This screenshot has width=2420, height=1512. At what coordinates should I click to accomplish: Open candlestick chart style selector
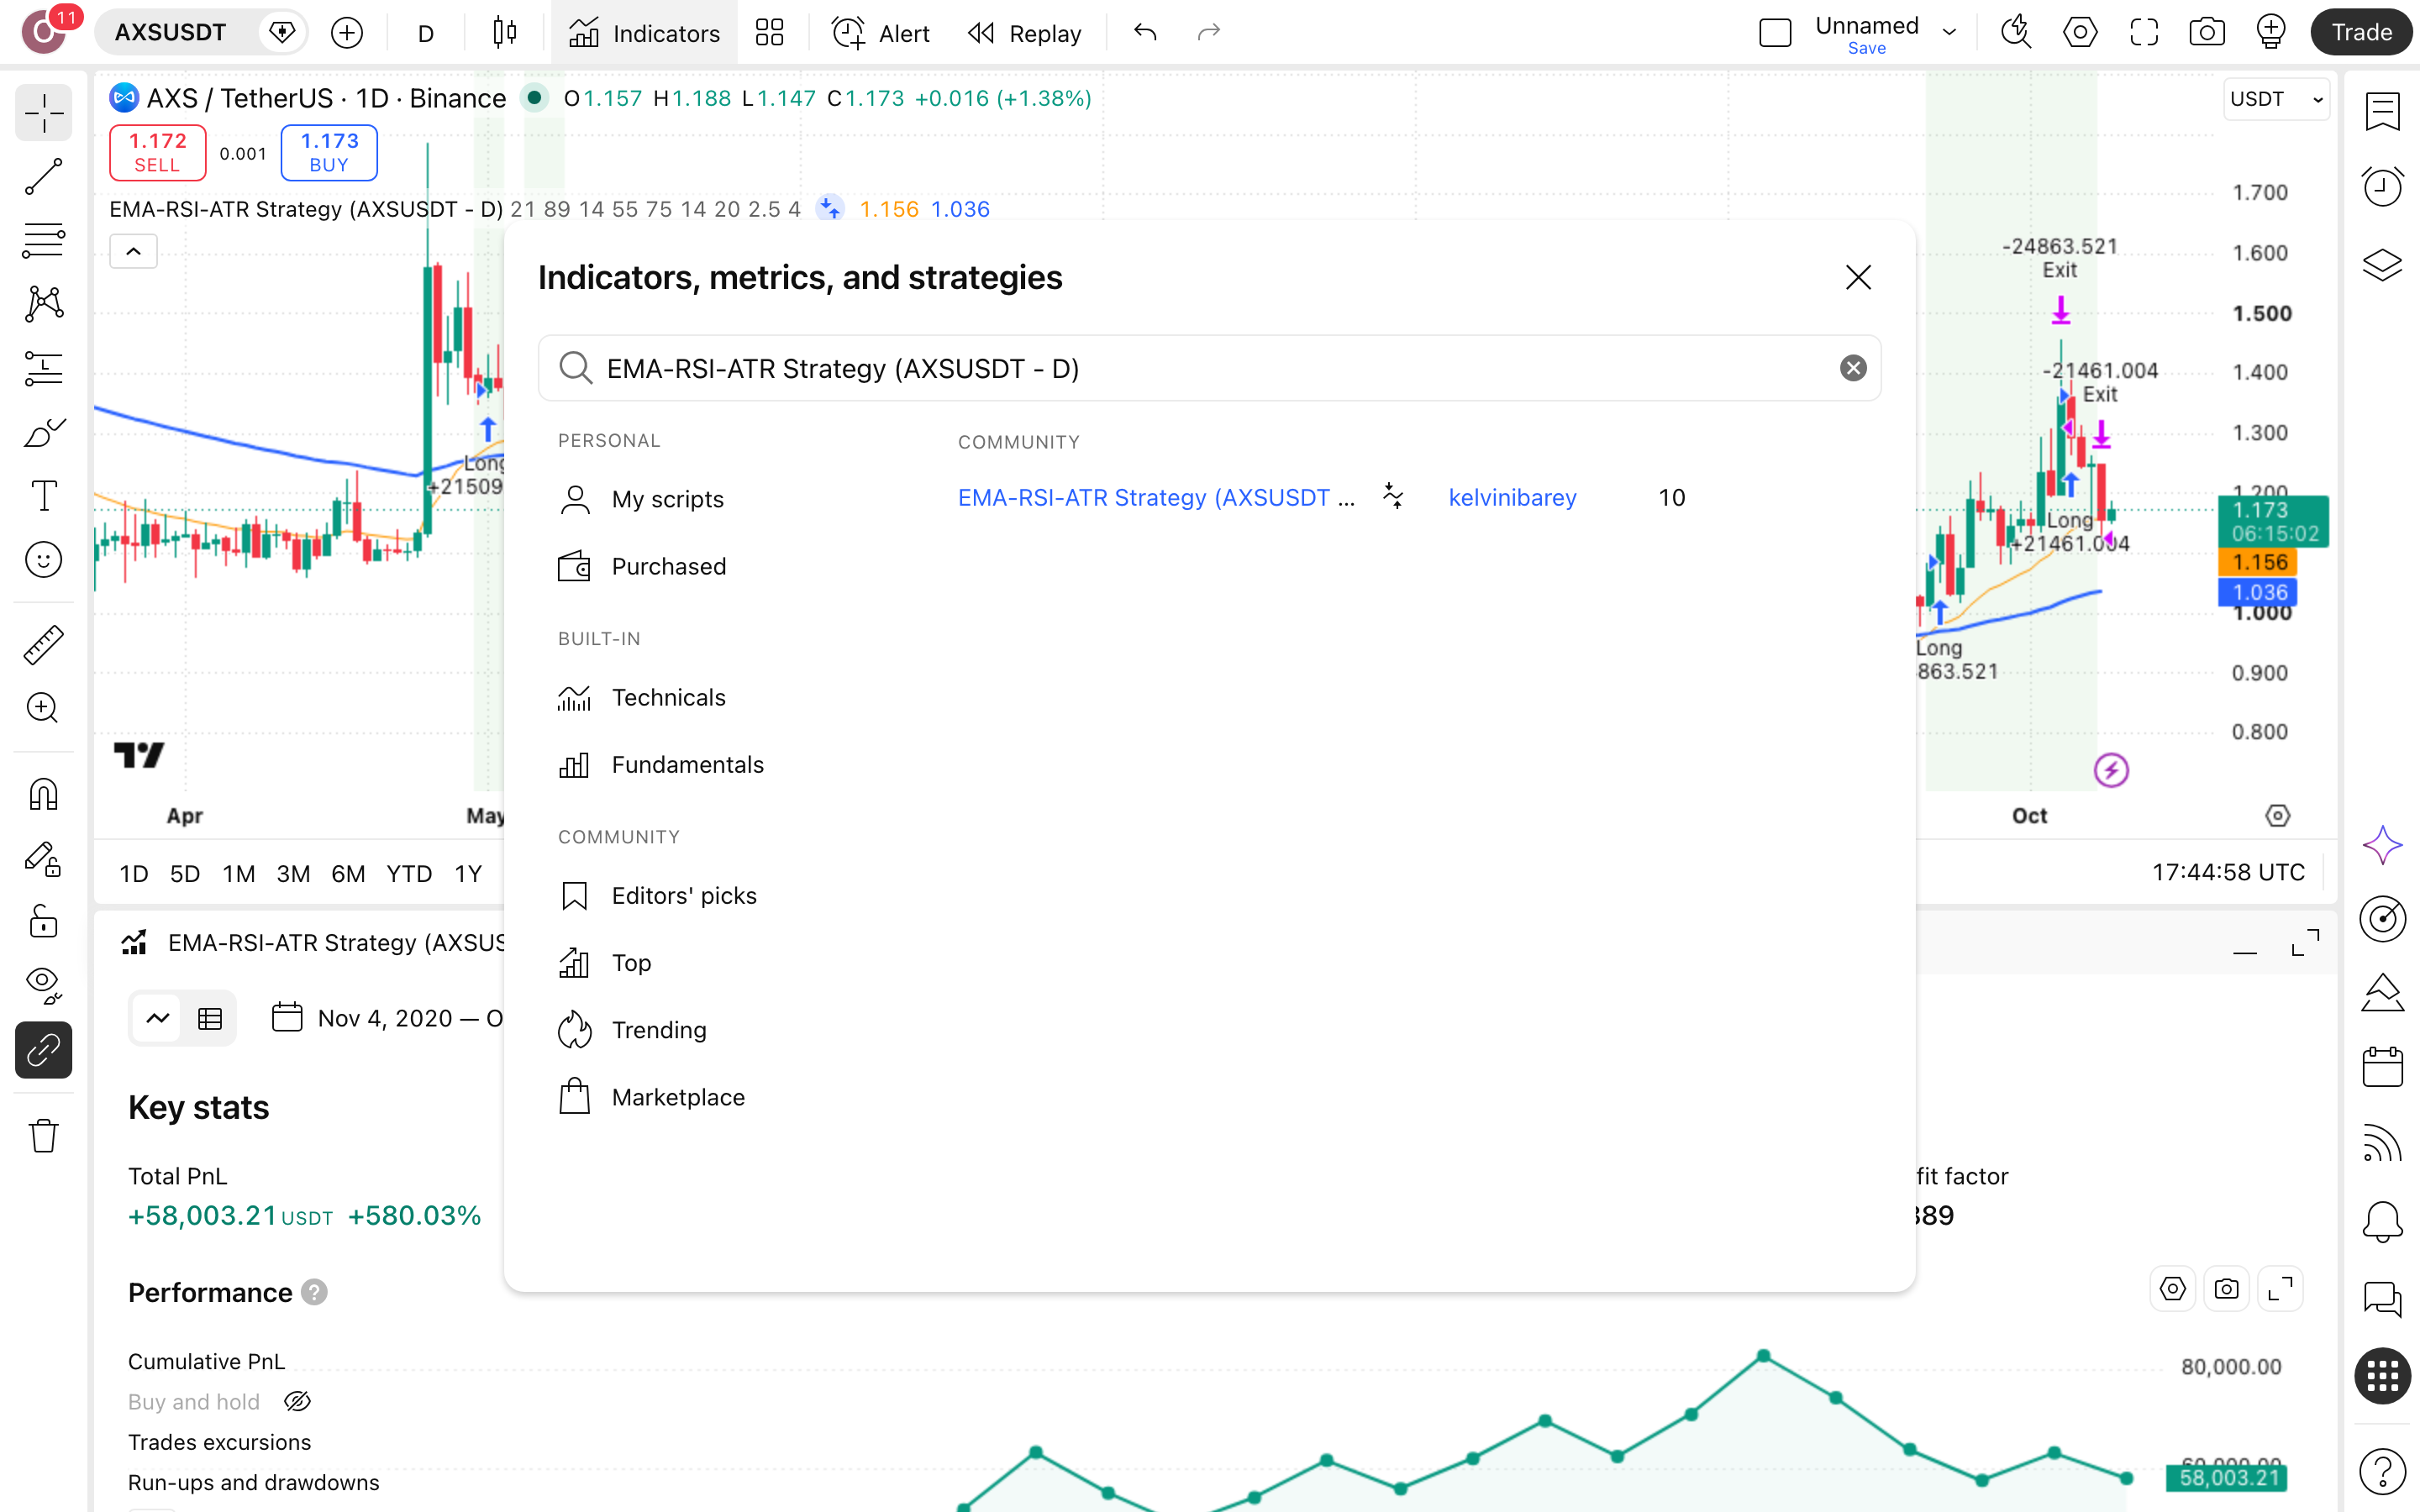click(x=505, y=33)
